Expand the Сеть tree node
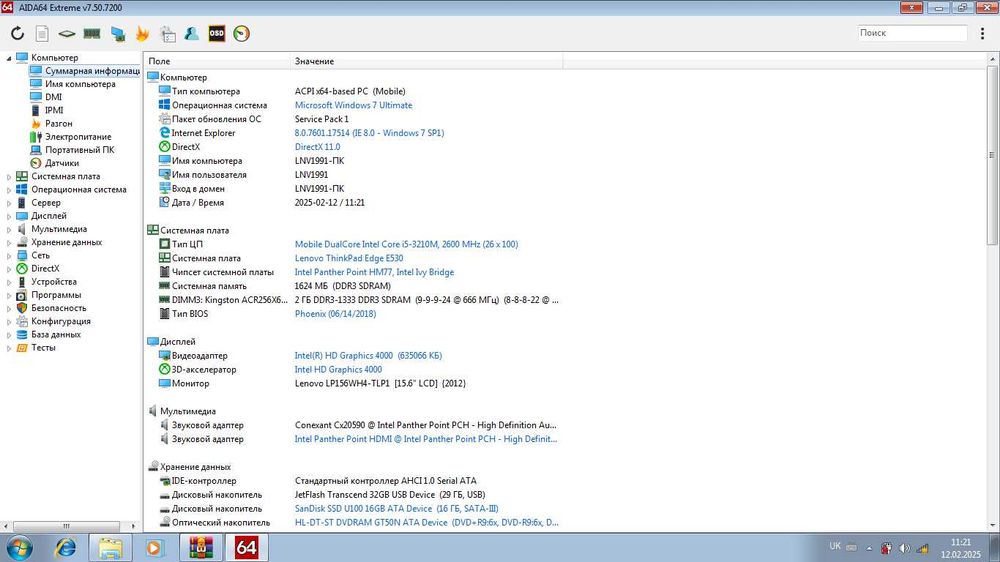 9,256
